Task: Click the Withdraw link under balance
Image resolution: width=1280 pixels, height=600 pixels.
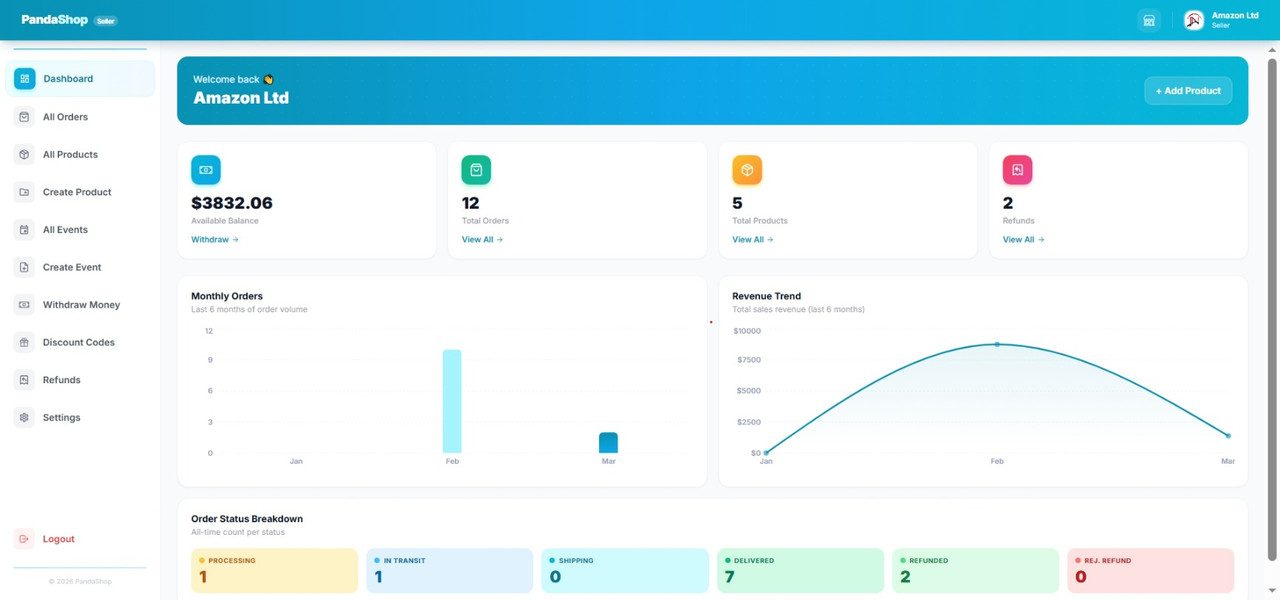Action: pyautogui.click(x=215, y=240)
